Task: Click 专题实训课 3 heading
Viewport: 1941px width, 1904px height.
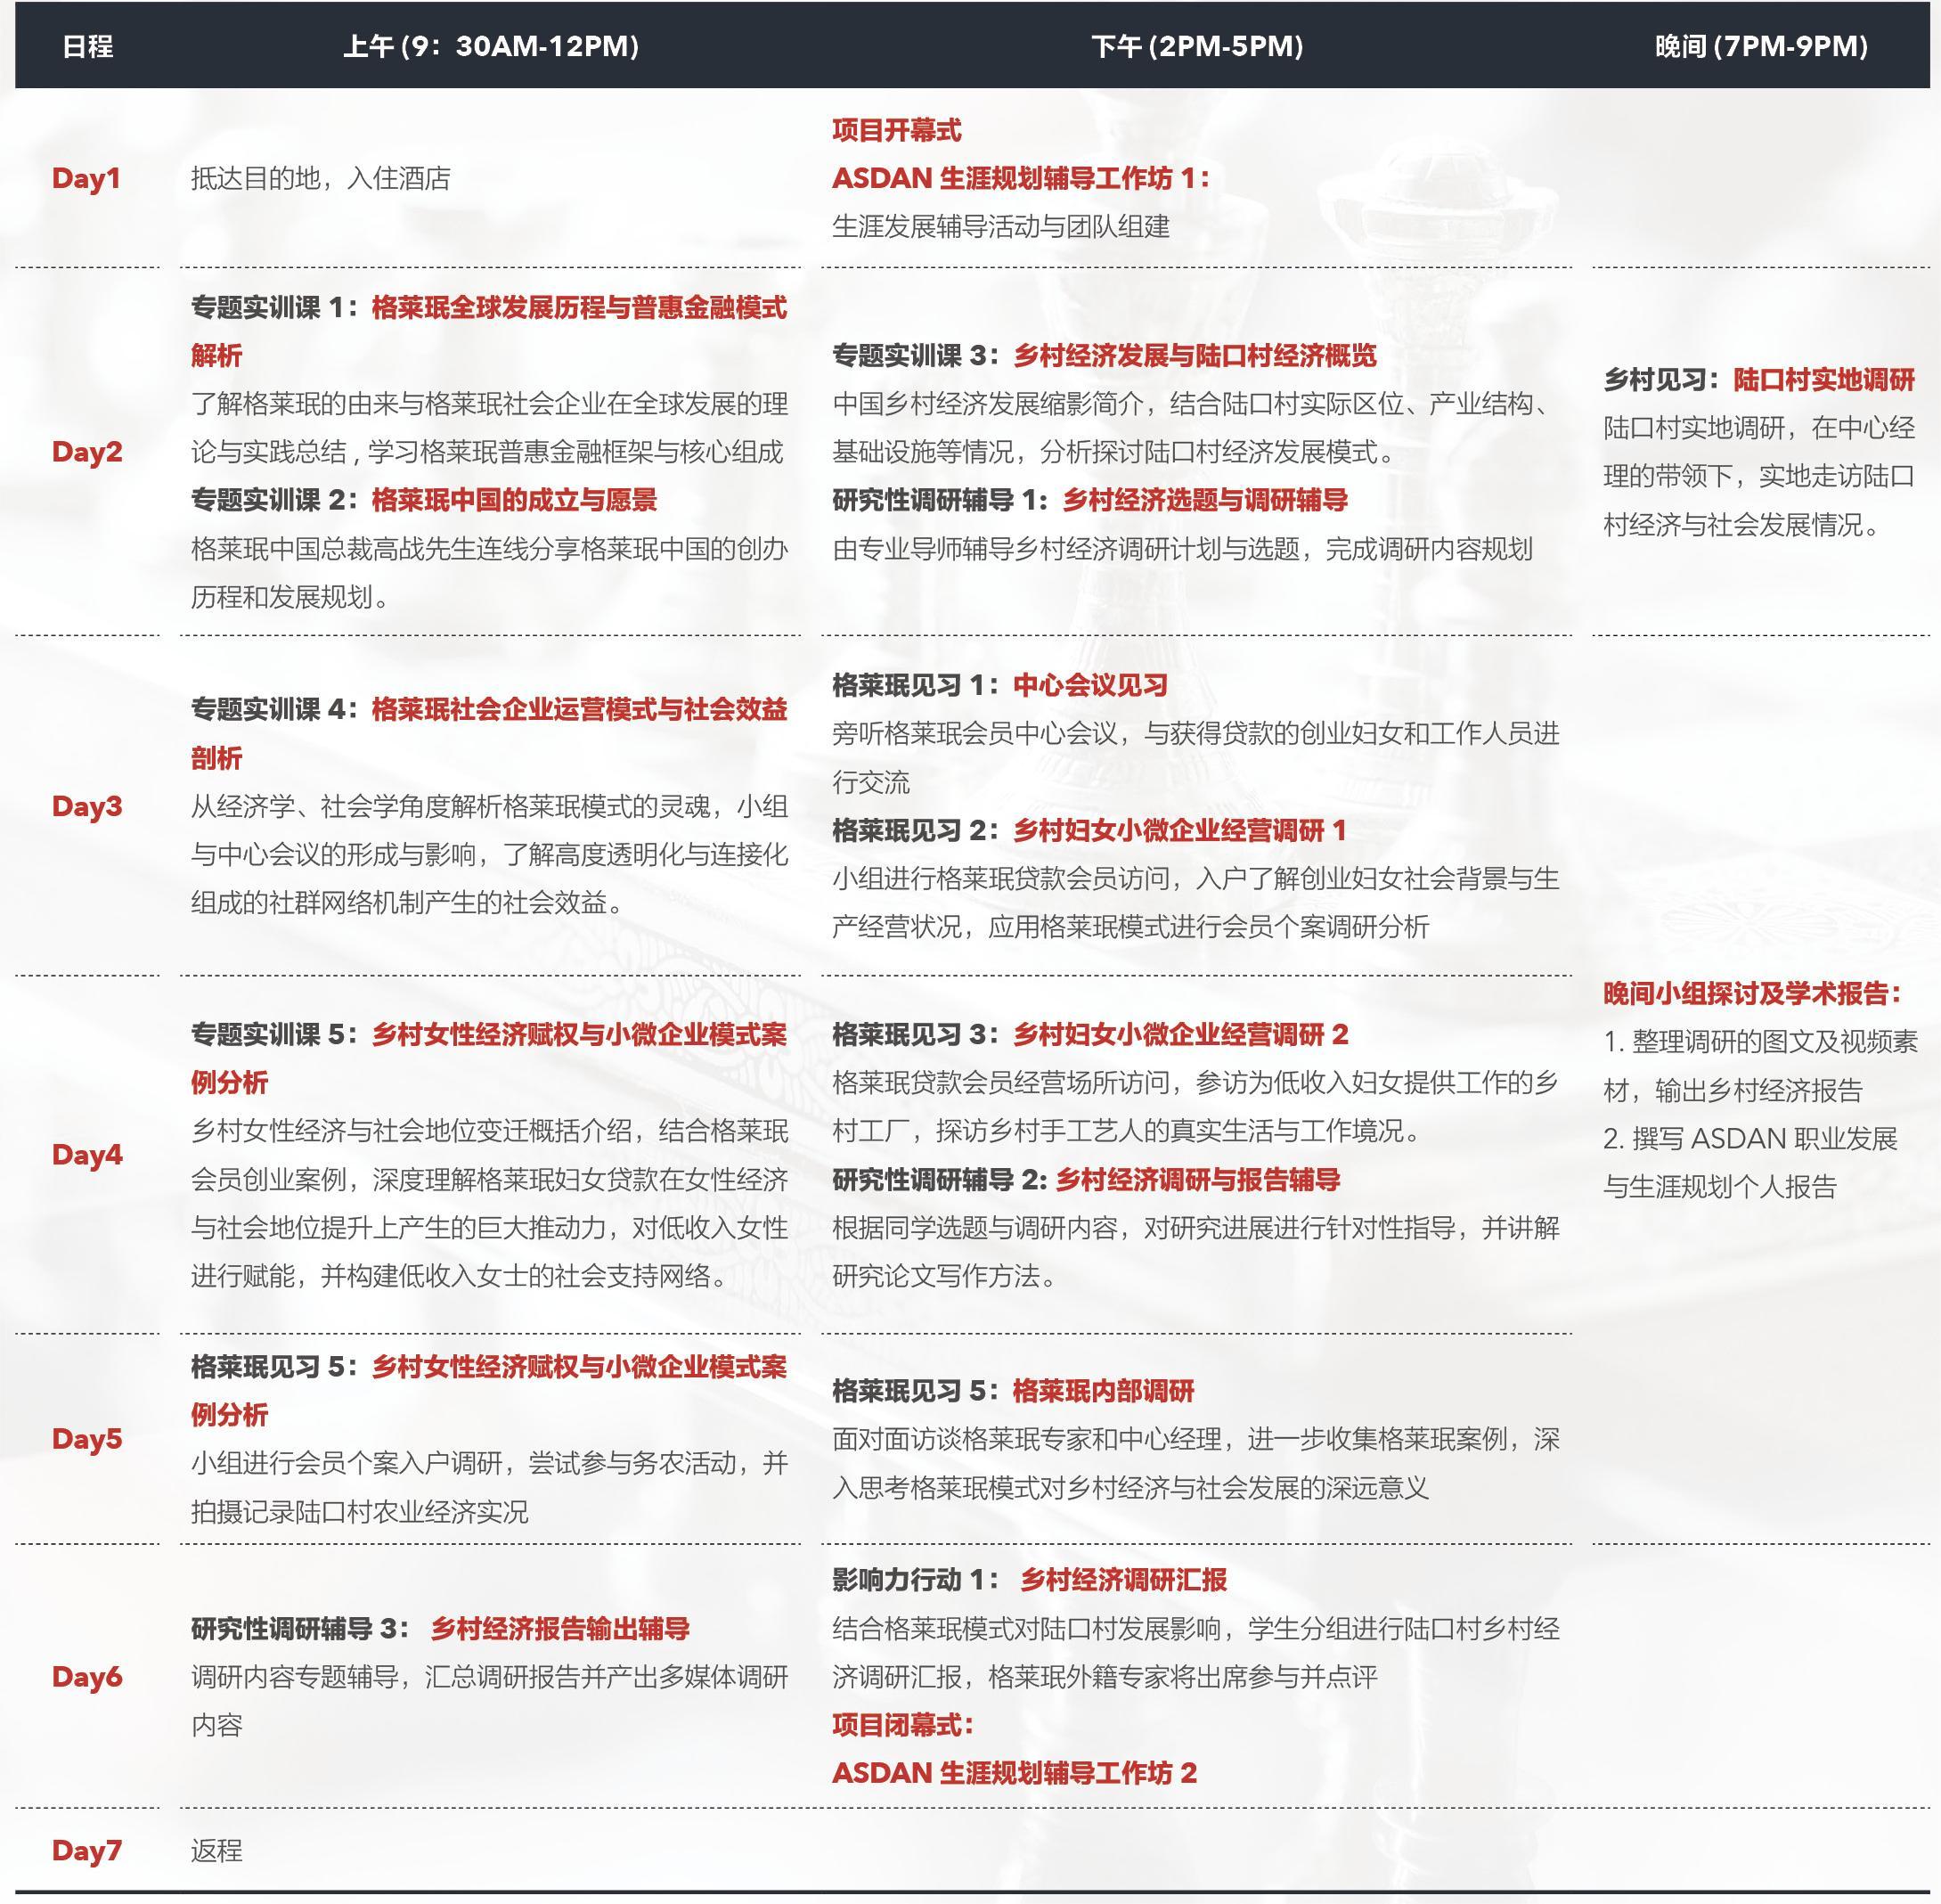Action: point(1104,355)
